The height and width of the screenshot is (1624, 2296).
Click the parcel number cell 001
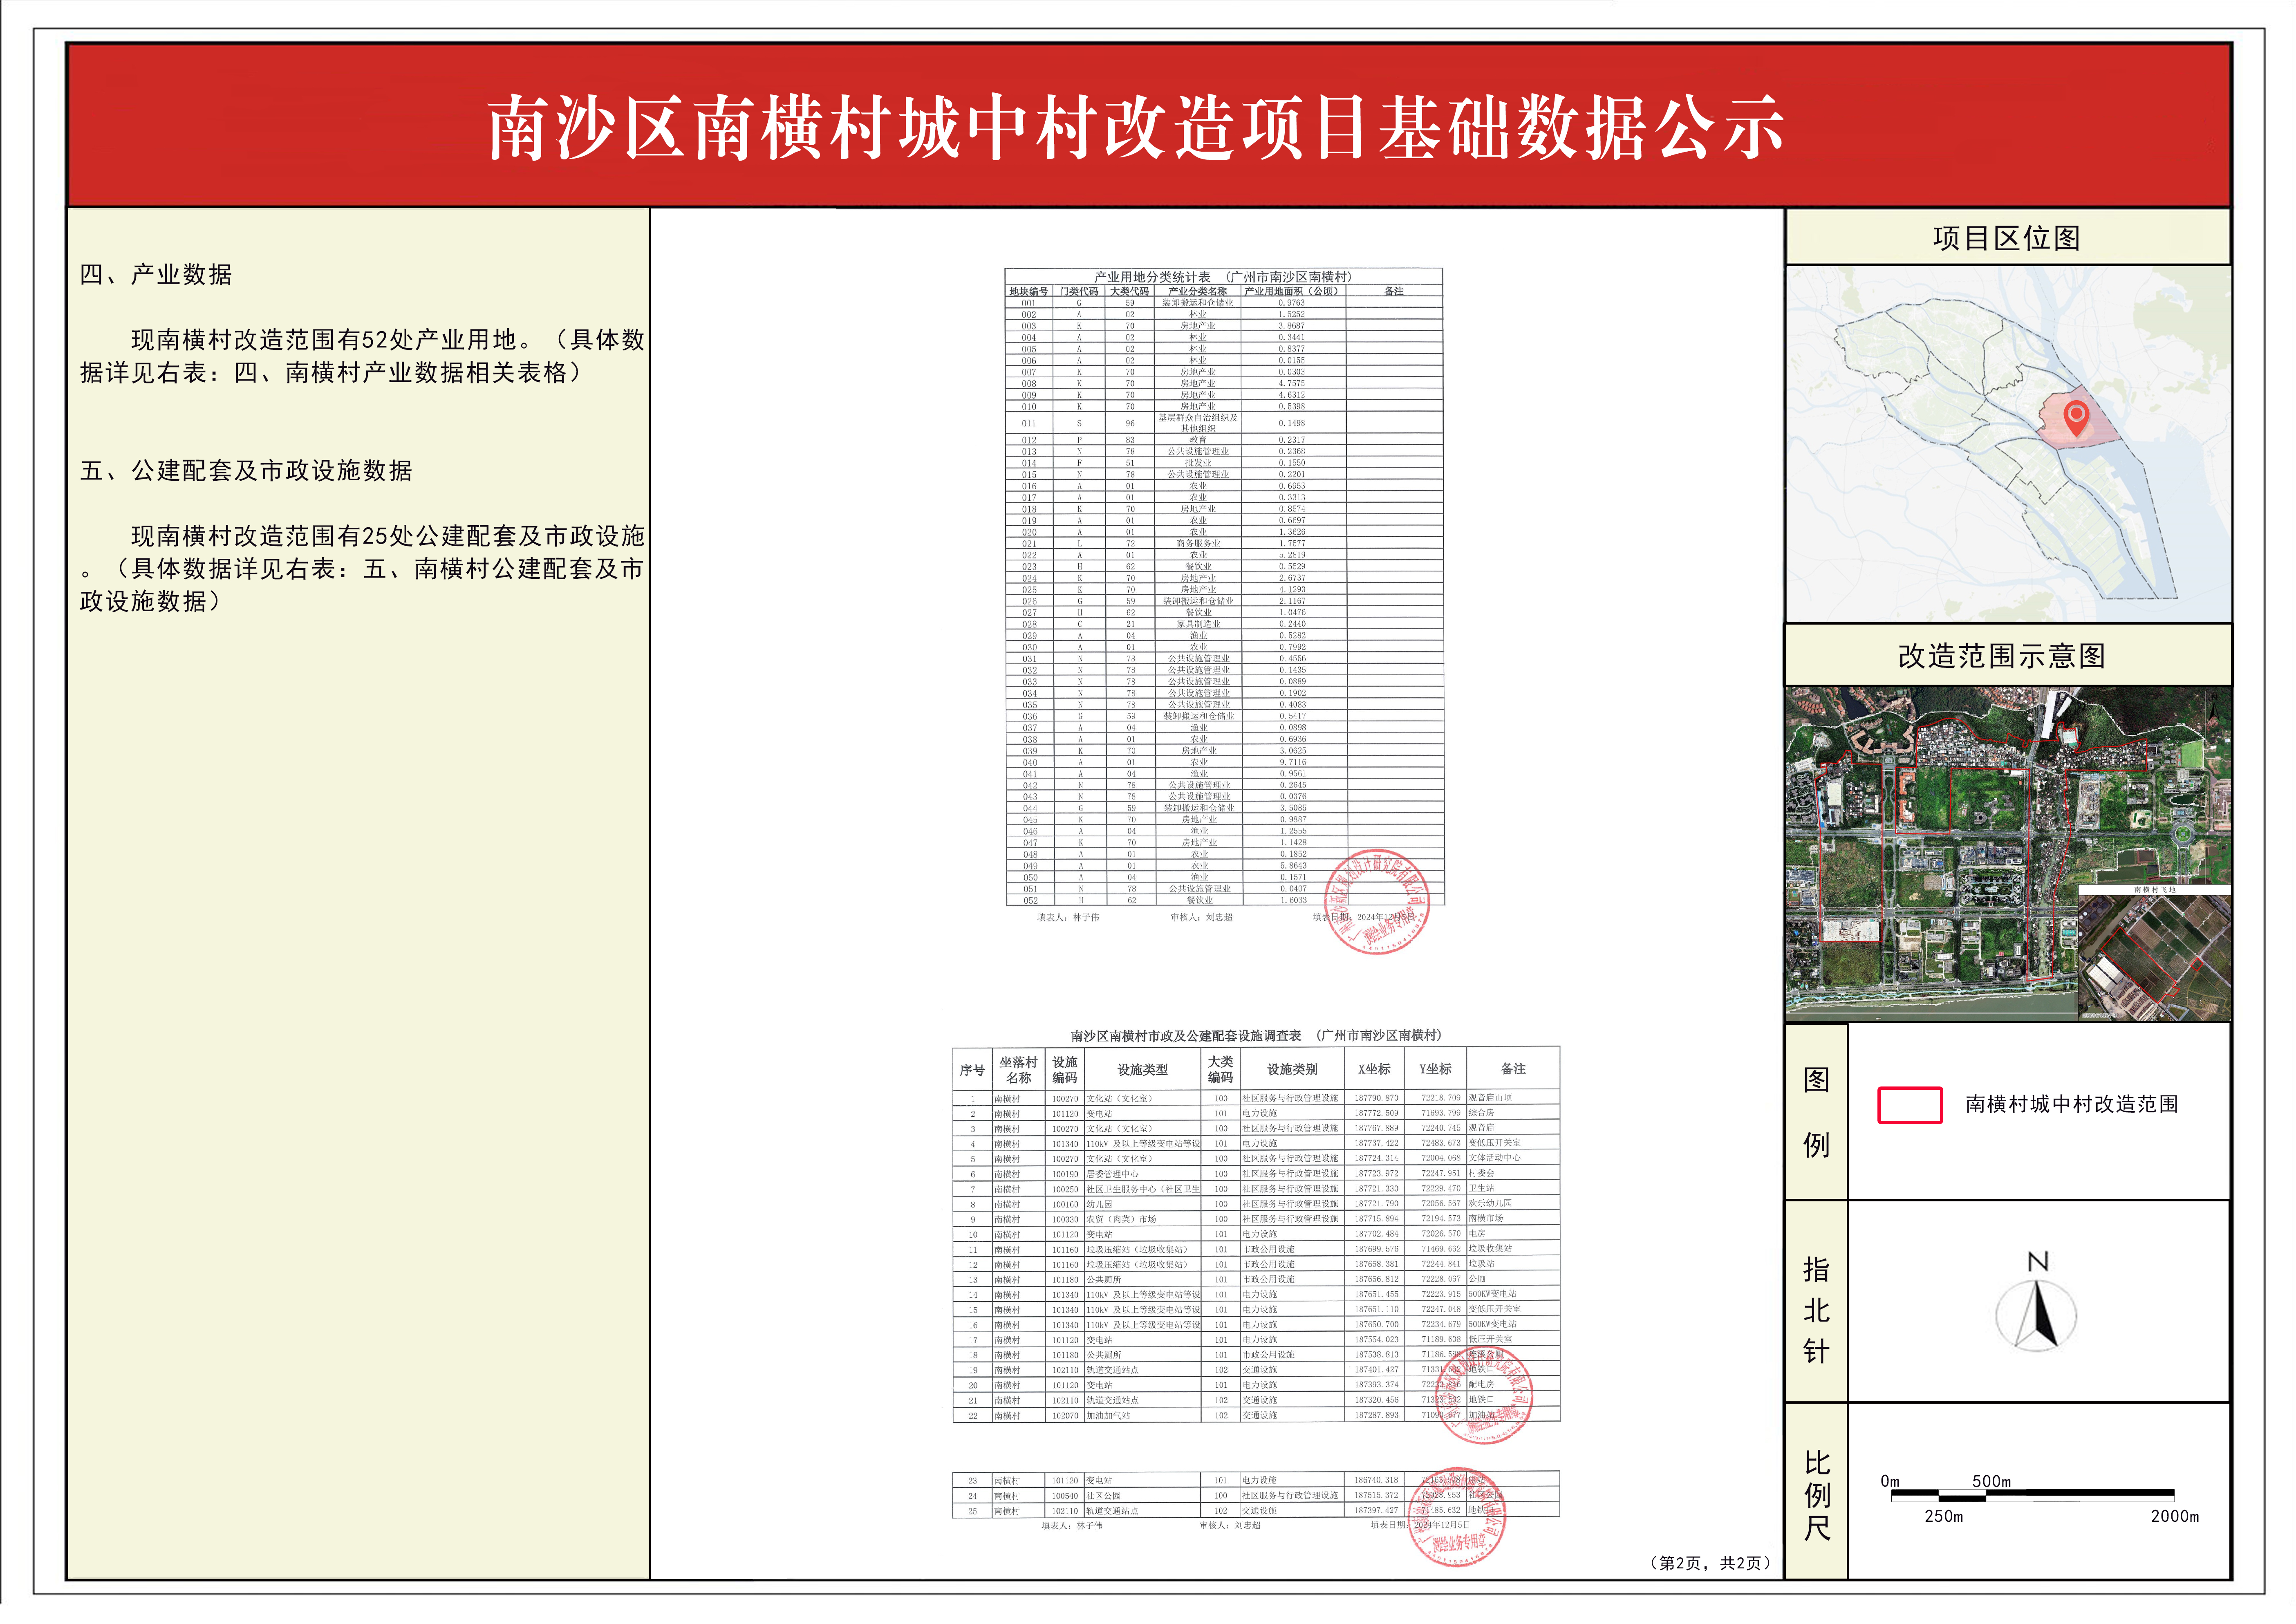pyautogui.click(x=1029, y=303)
